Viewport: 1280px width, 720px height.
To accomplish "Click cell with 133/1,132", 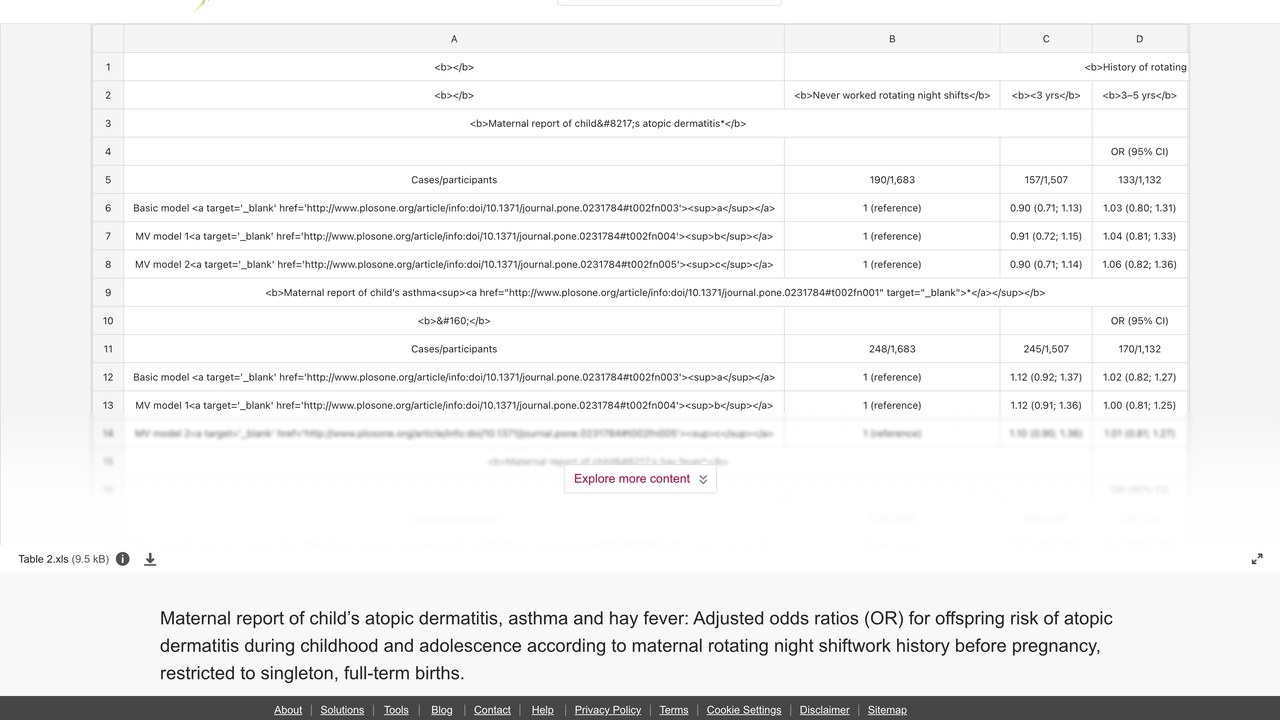I will coord(1139,180).
